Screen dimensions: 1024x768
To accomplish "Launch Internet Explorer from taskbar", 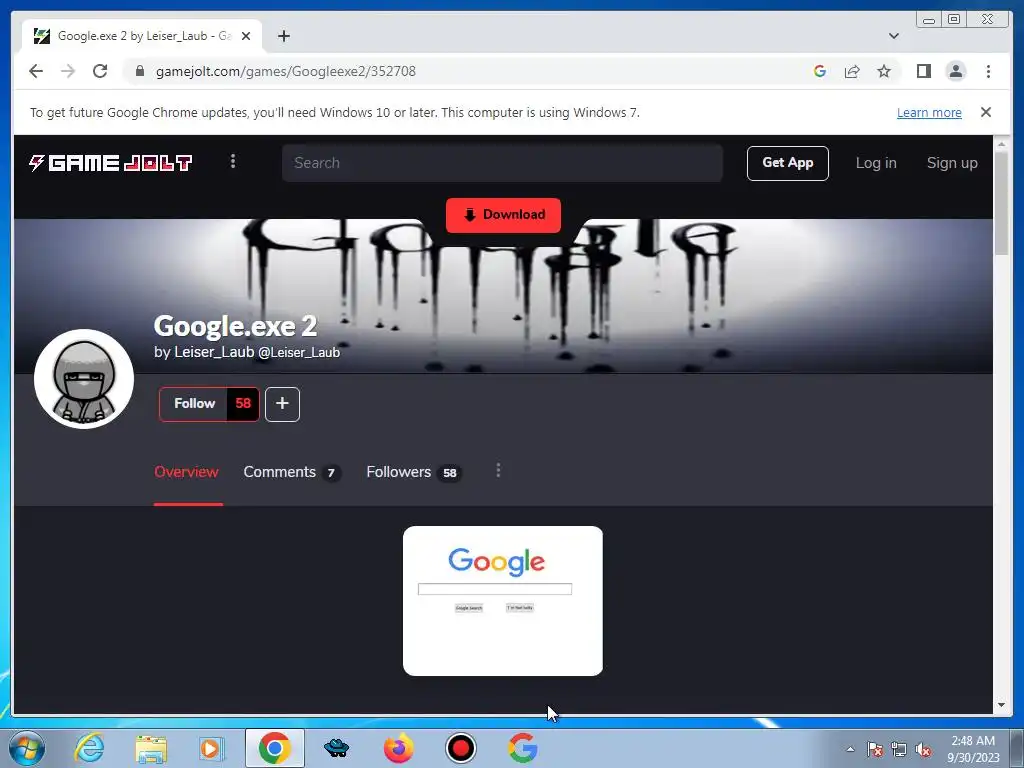I will coord(89,748).
